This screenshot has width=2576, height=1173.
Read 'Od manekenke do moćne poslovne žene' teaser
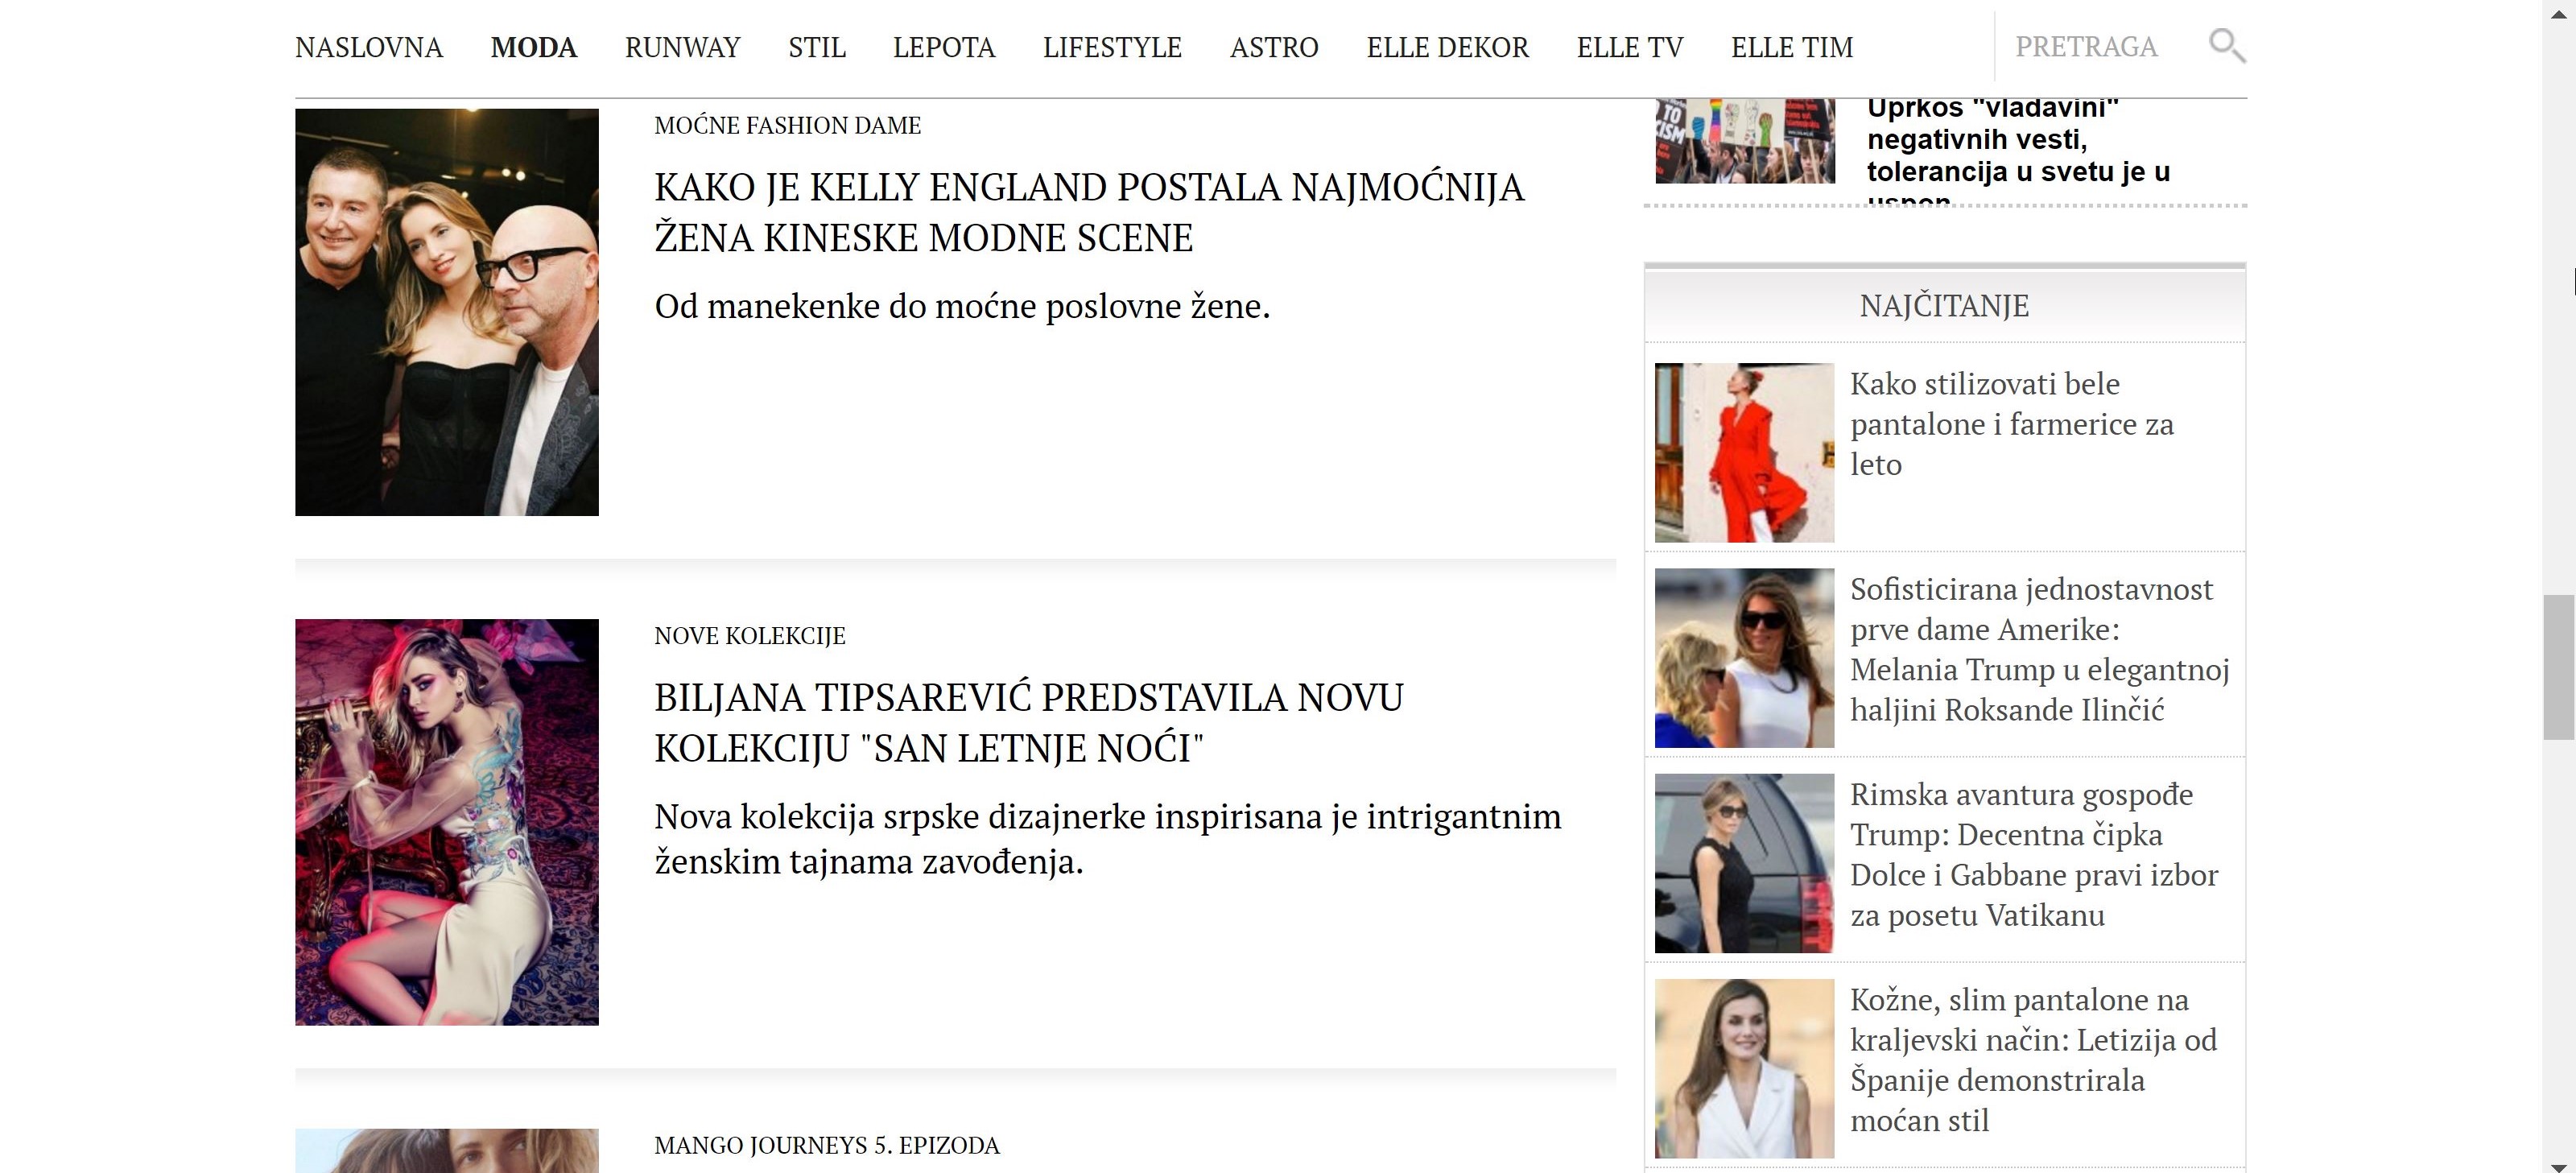click(x=962, y=306)
